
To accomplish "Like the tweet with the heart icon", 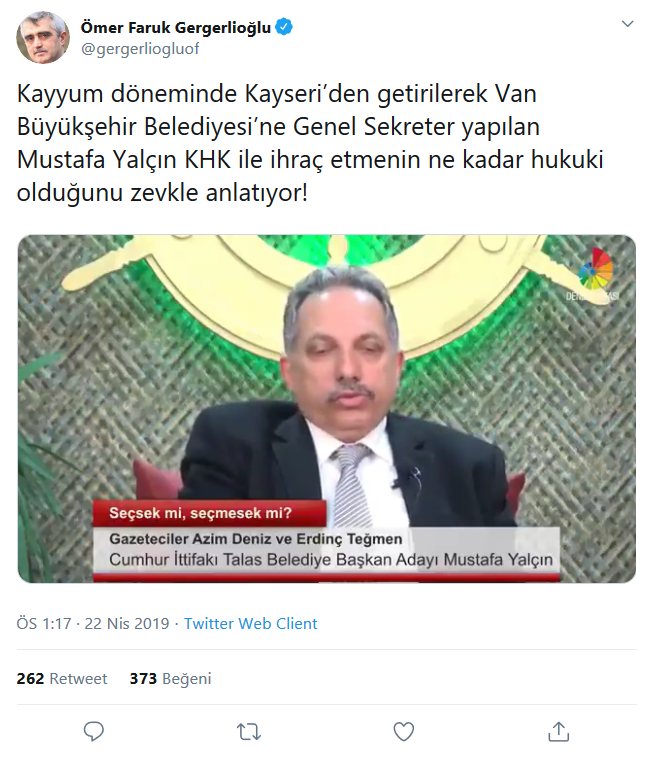I will [404, 731].
